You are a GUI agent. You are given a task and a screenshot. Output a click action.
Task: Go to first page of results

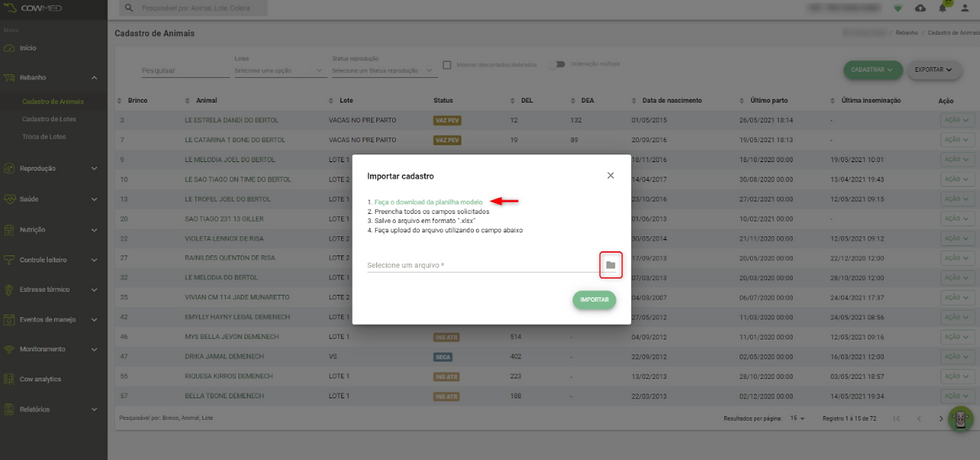tap(897, 418)
